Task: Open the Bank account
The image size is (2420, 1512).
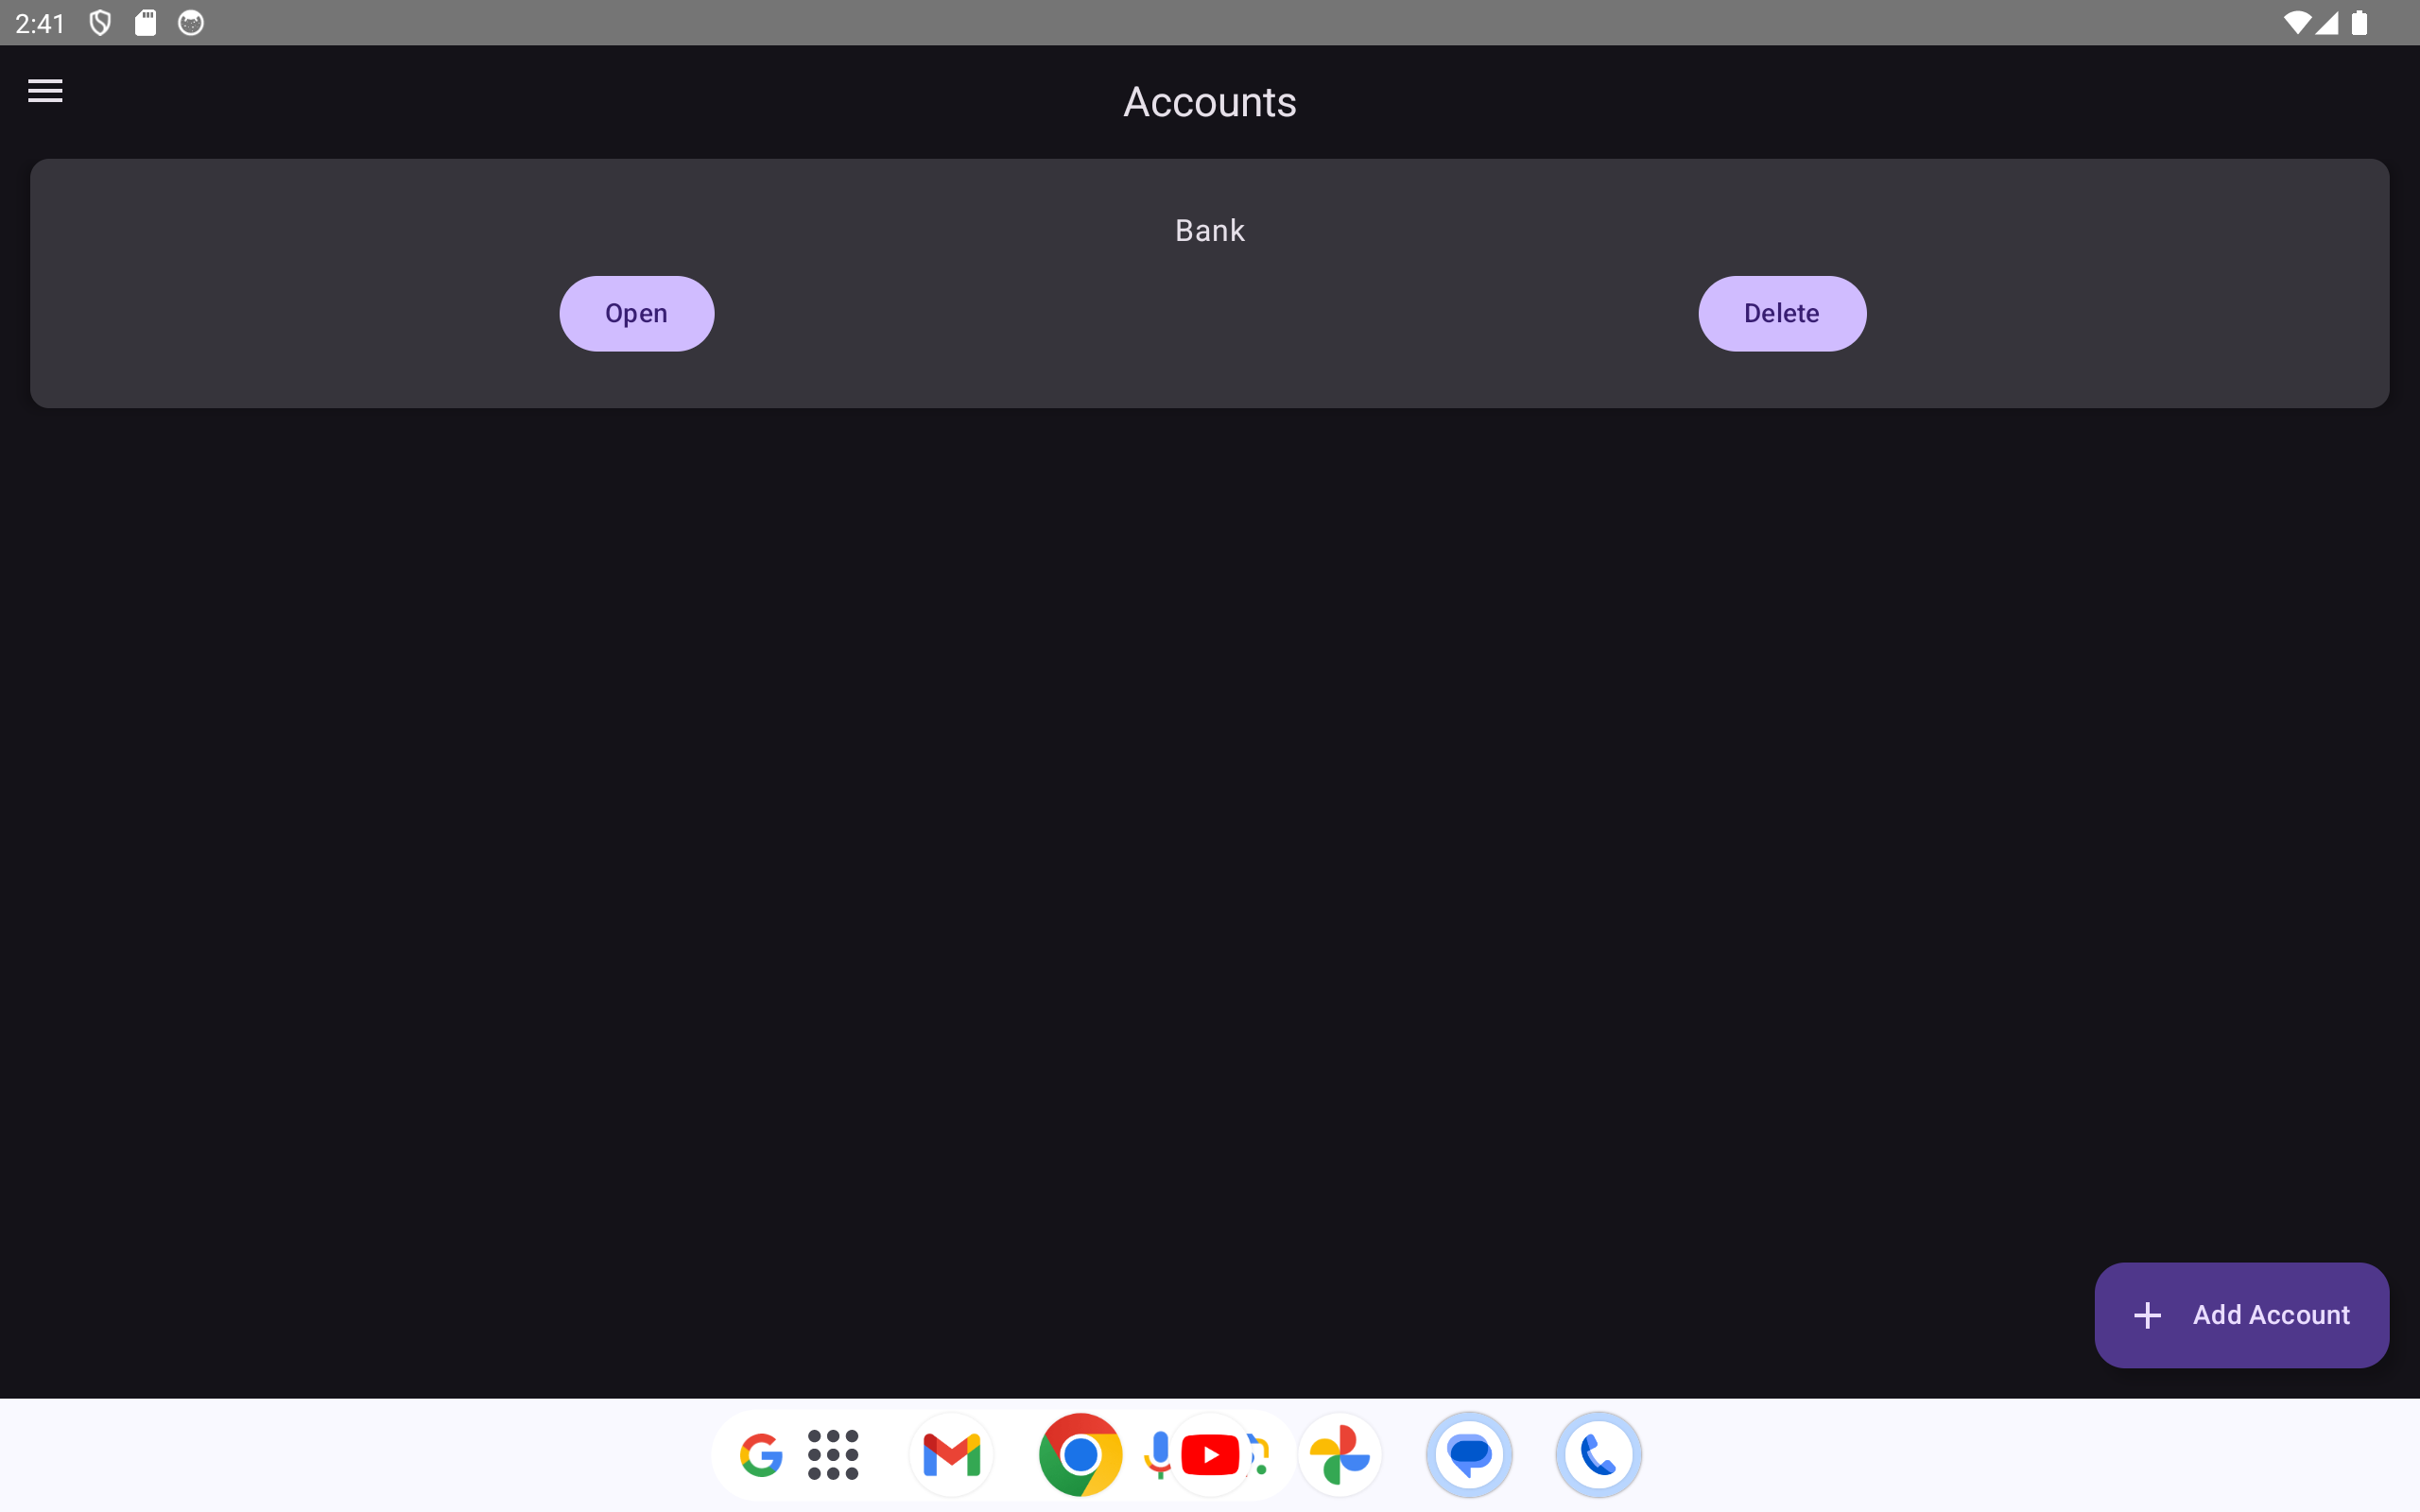Action: pyautogui.click(x=636, y=313)
